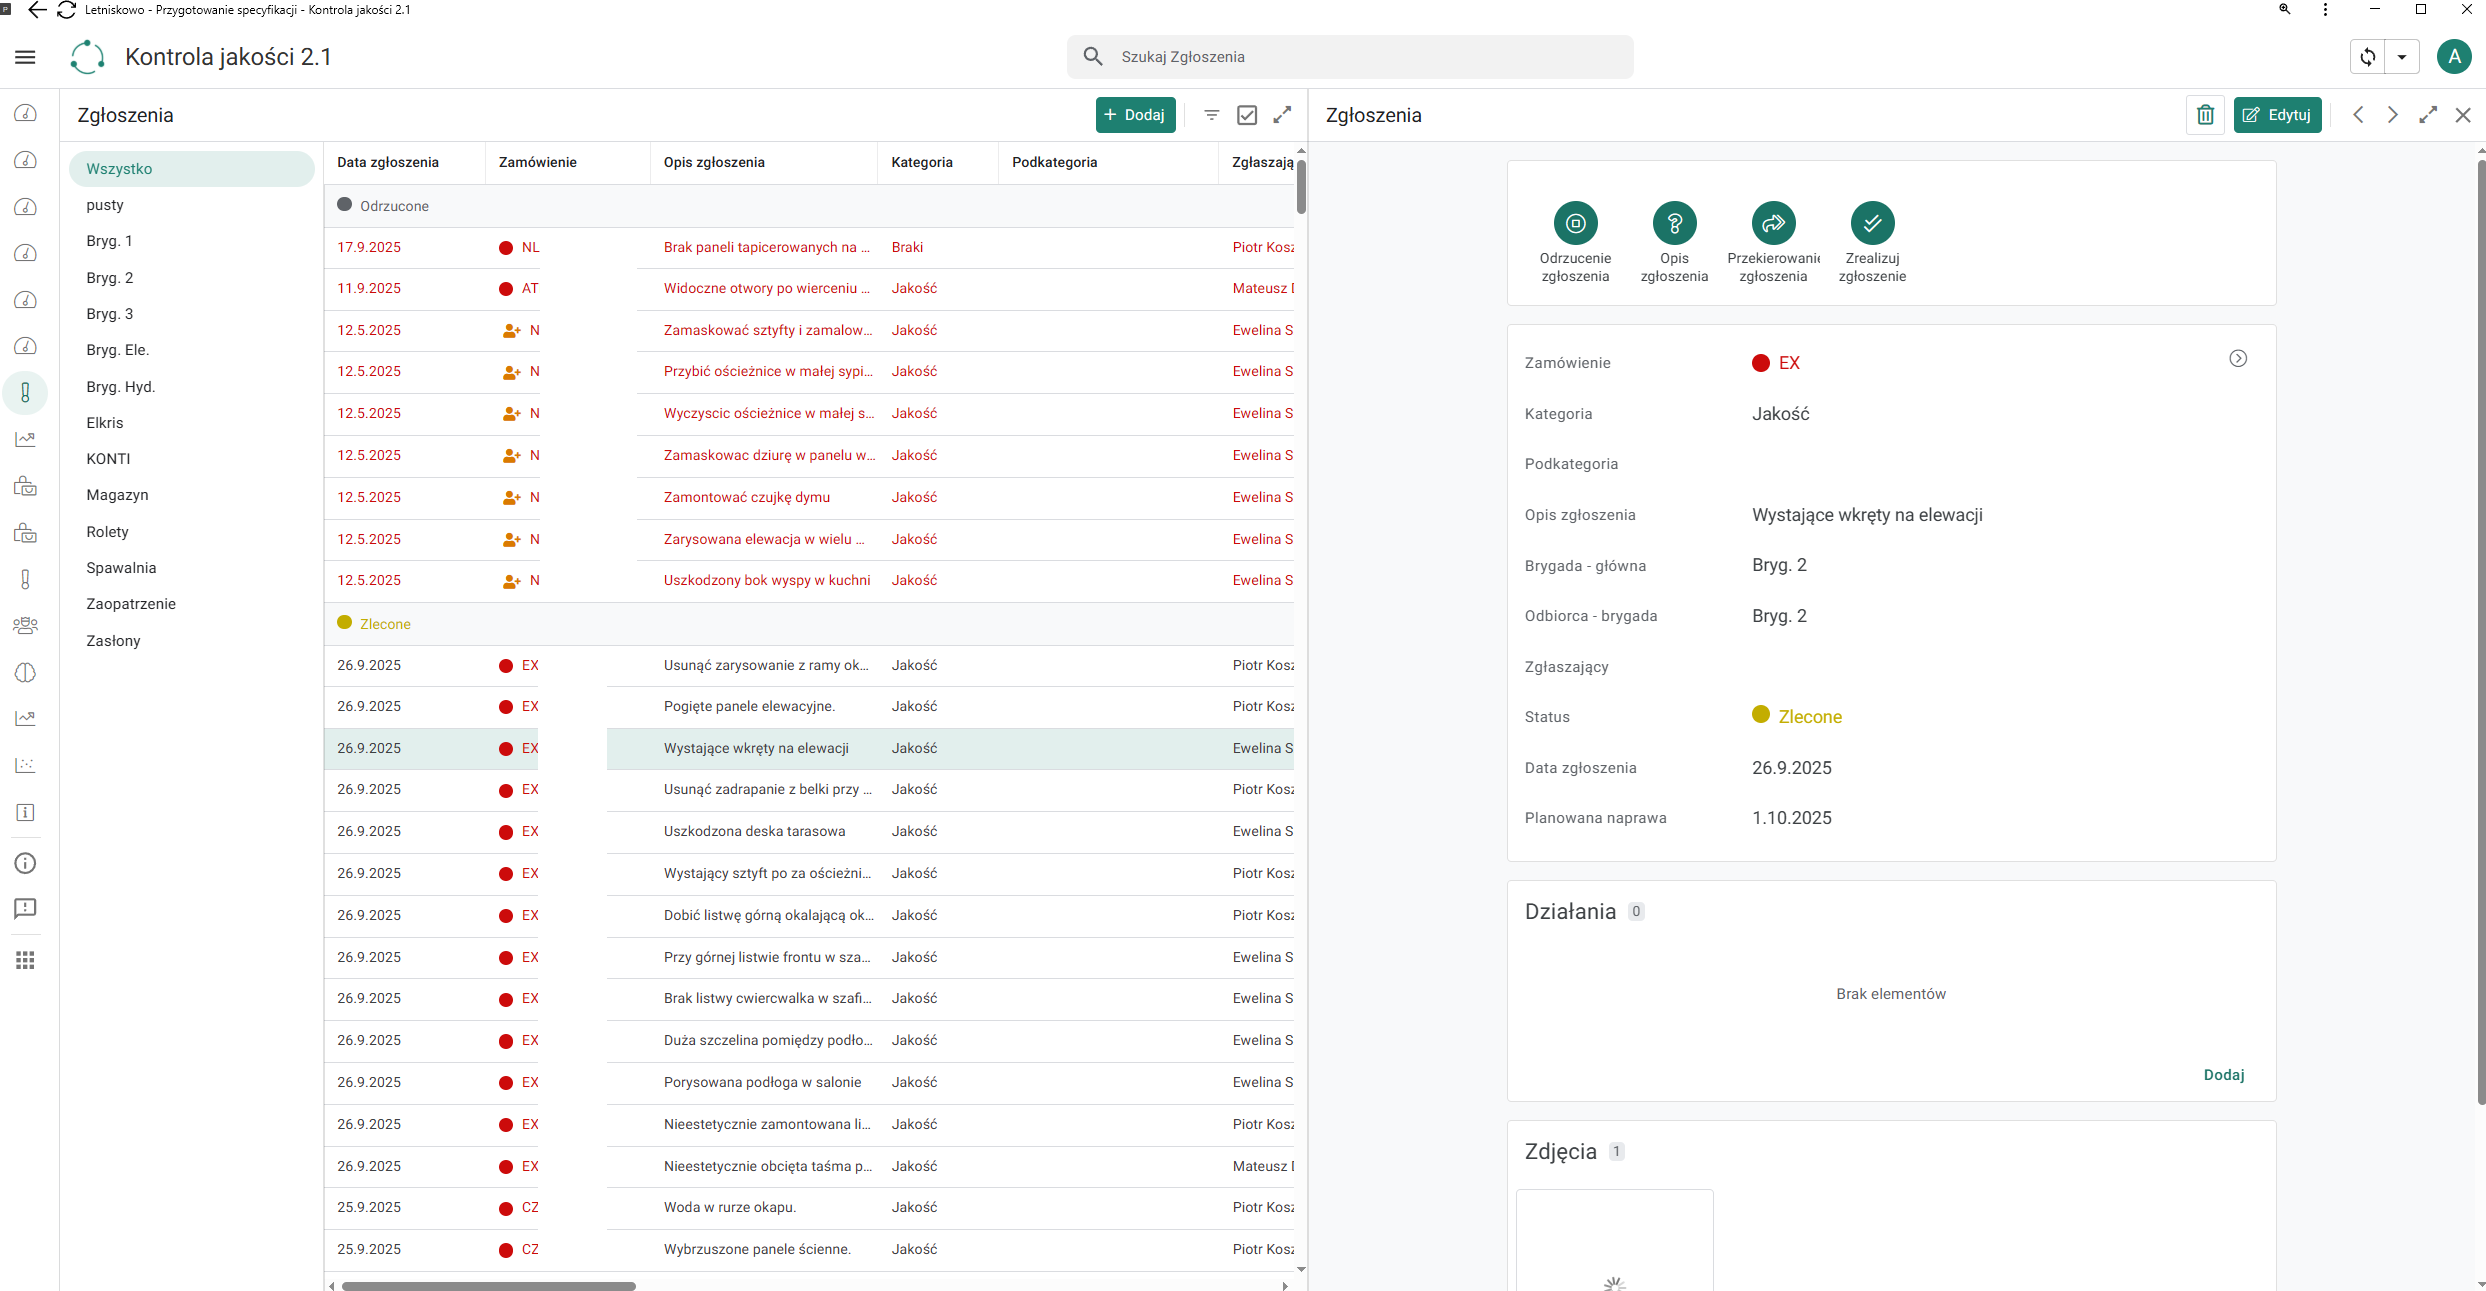Go to the next report
This screenshot has height=1291, width=2486.
click(2392, 115)
